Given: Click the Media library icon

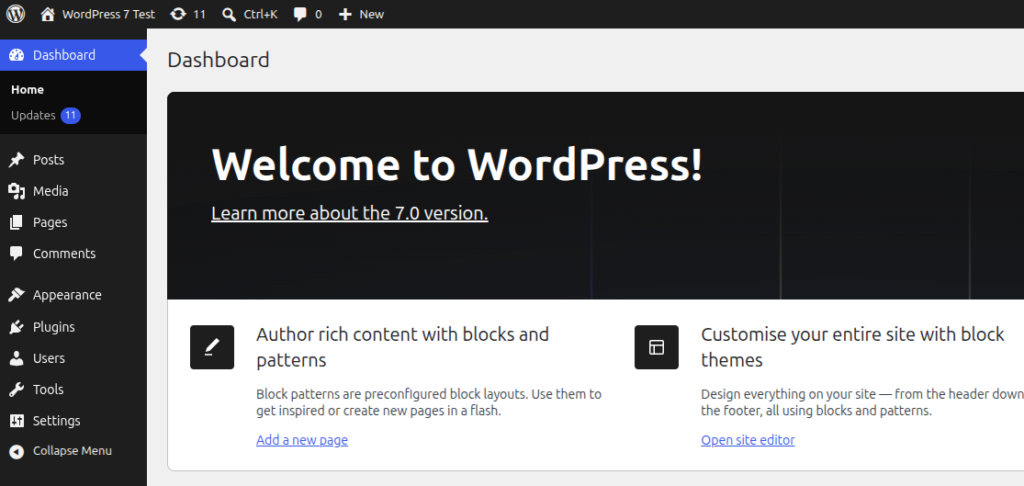Looking at the screenshot, I should (16, 191).
